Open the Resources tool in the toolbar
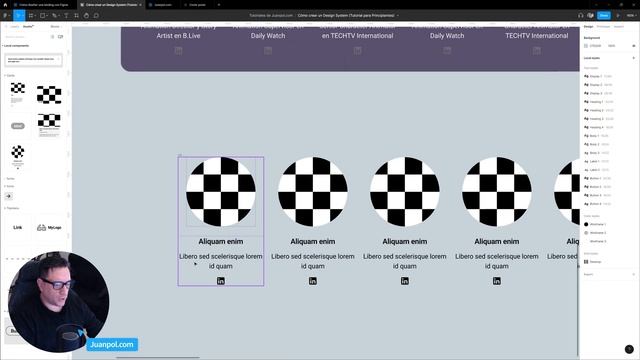Viewport: 640px width, 360px height. [x=76, y=16]
